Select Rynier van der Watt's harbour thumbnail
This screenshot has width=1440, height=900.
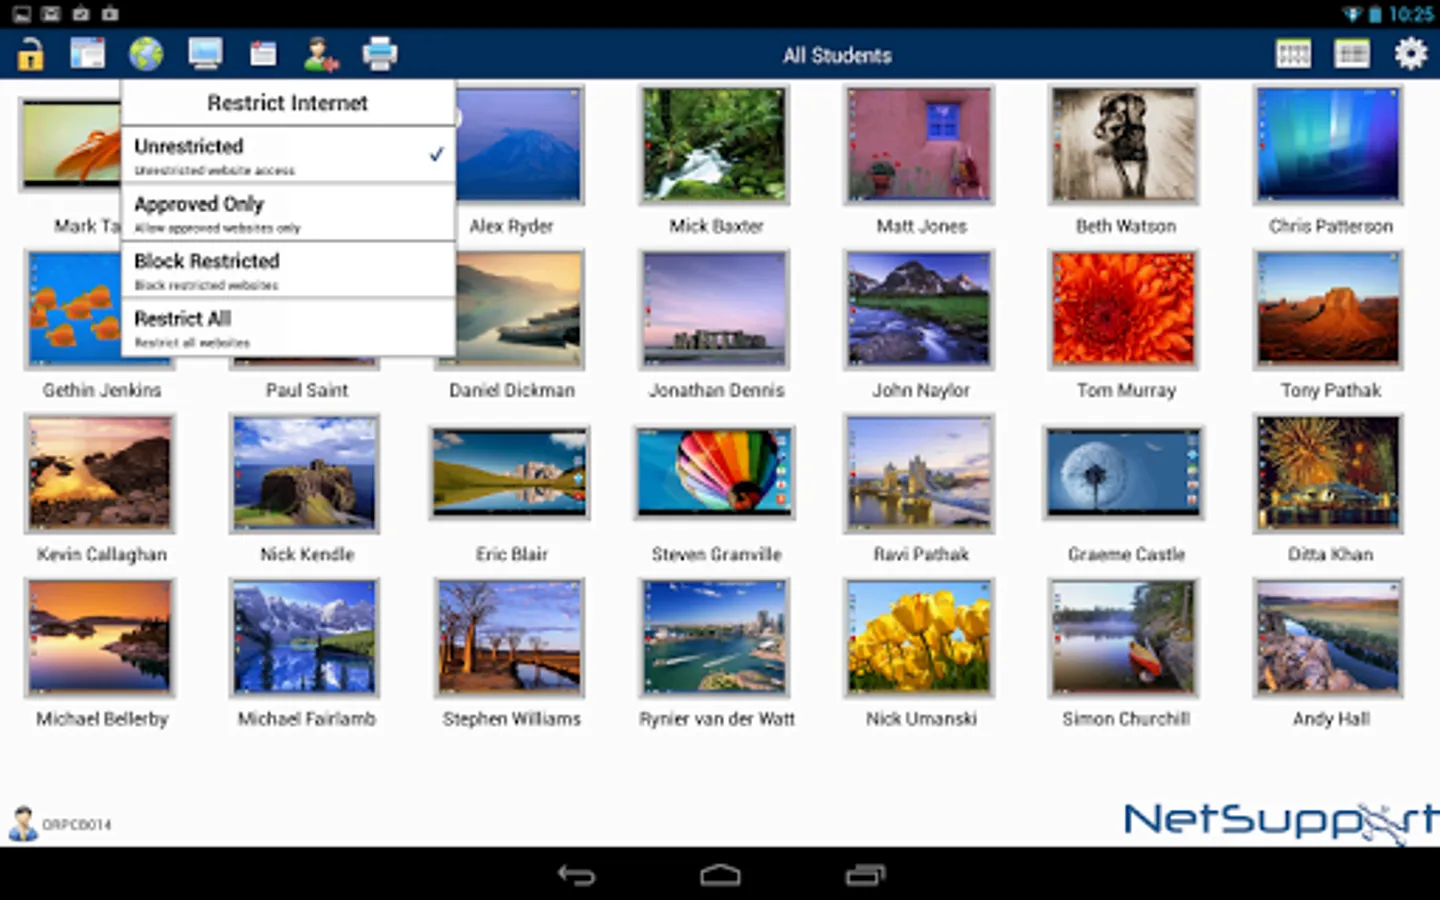point(715,637)
